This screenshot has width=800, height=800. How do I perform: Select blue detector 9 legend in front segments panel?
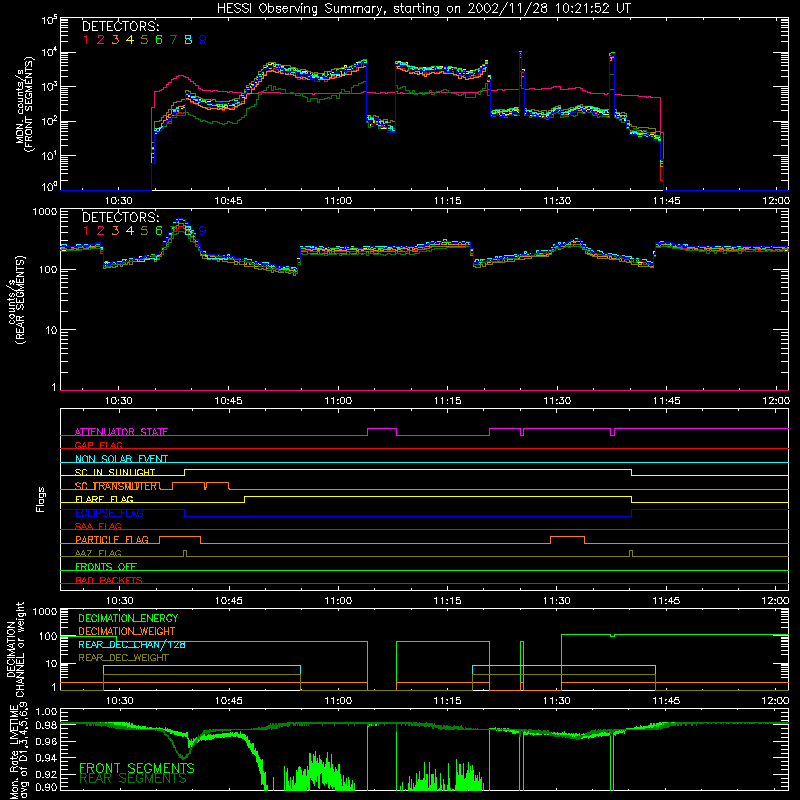(203, 40)
